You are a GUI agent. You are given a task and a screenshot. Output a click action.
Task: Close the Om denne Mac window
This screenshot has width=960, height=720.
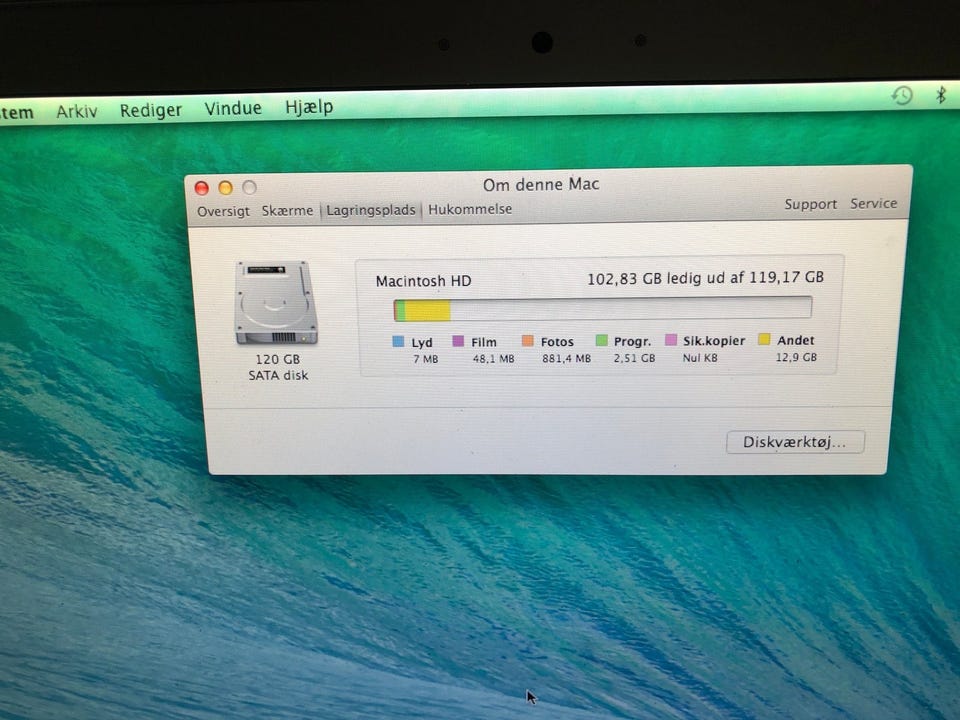pyautogui.click(x=201, y=188)
